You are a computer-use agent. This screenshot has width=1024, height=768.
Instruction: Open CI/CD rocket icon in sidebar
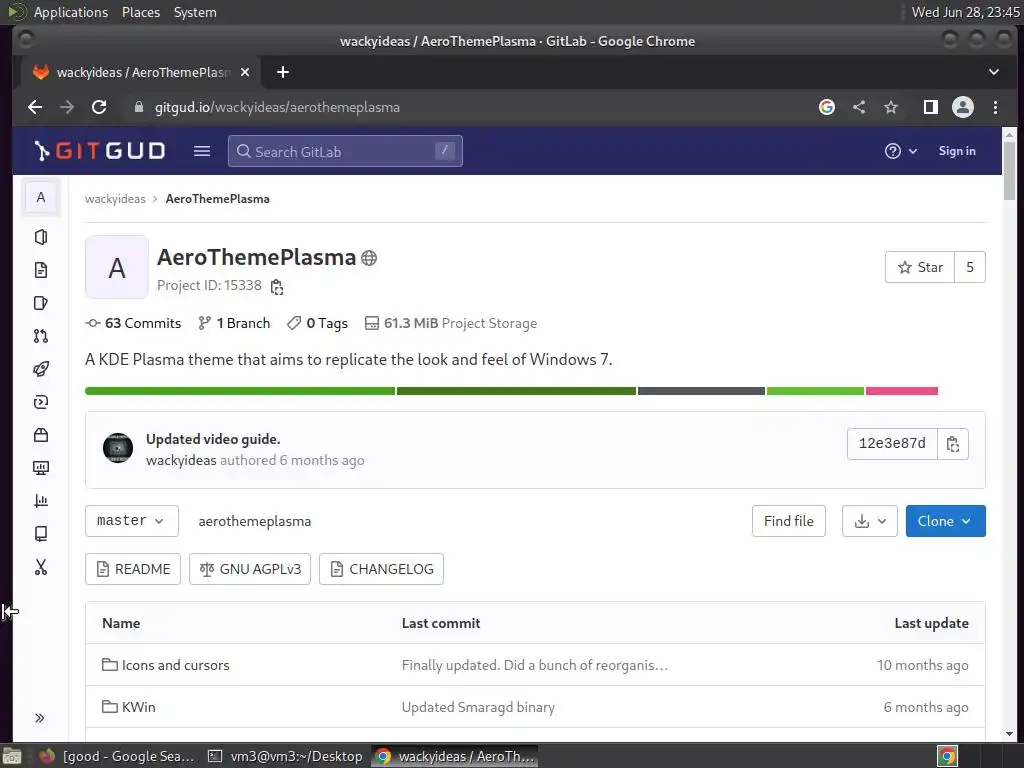click(41, 369)
